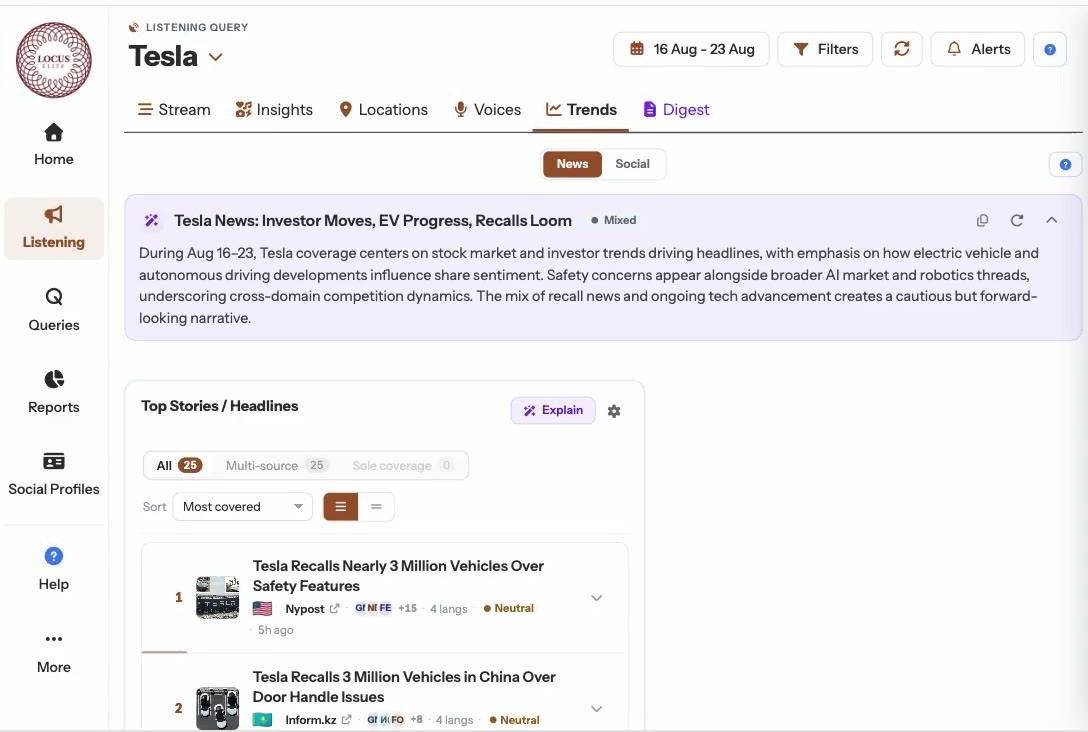
Task: Show the +8 additional sources on story 2
Action: [x=416, y=720]
